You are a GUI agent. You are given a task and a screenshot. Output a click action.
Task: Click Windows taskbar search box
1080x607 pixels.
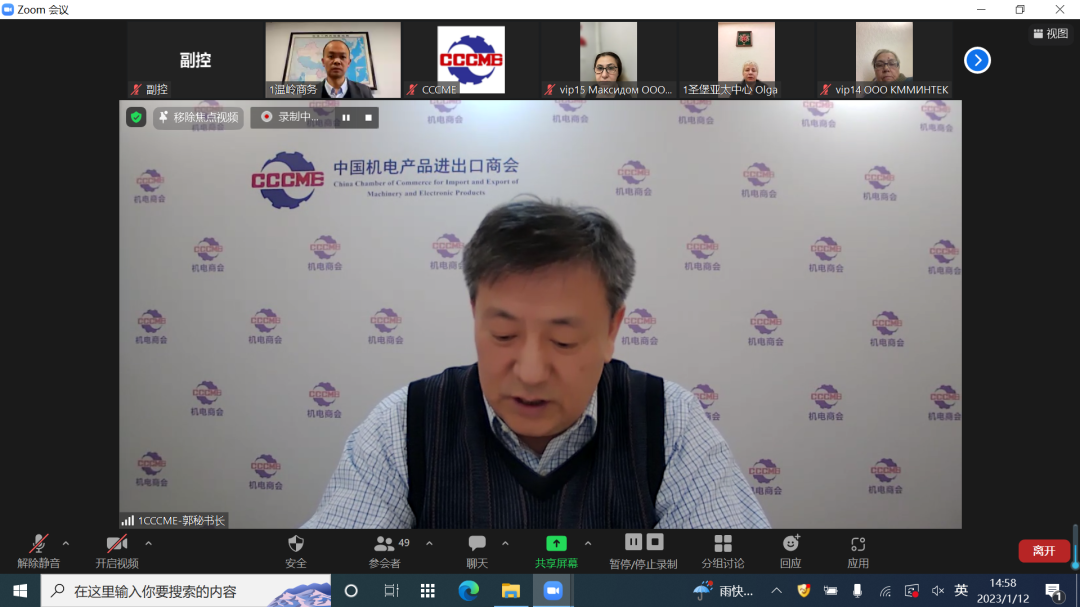[x=186, y=590]
